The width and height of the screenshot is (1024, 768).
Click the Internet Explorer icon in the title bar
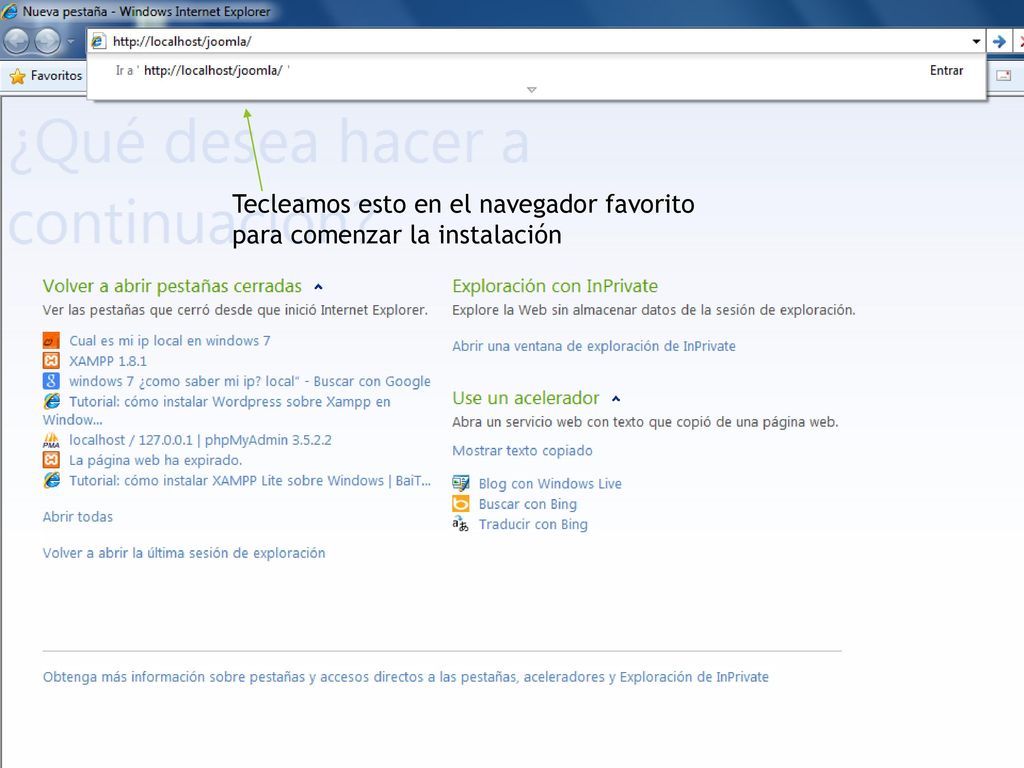click(10, 11)
